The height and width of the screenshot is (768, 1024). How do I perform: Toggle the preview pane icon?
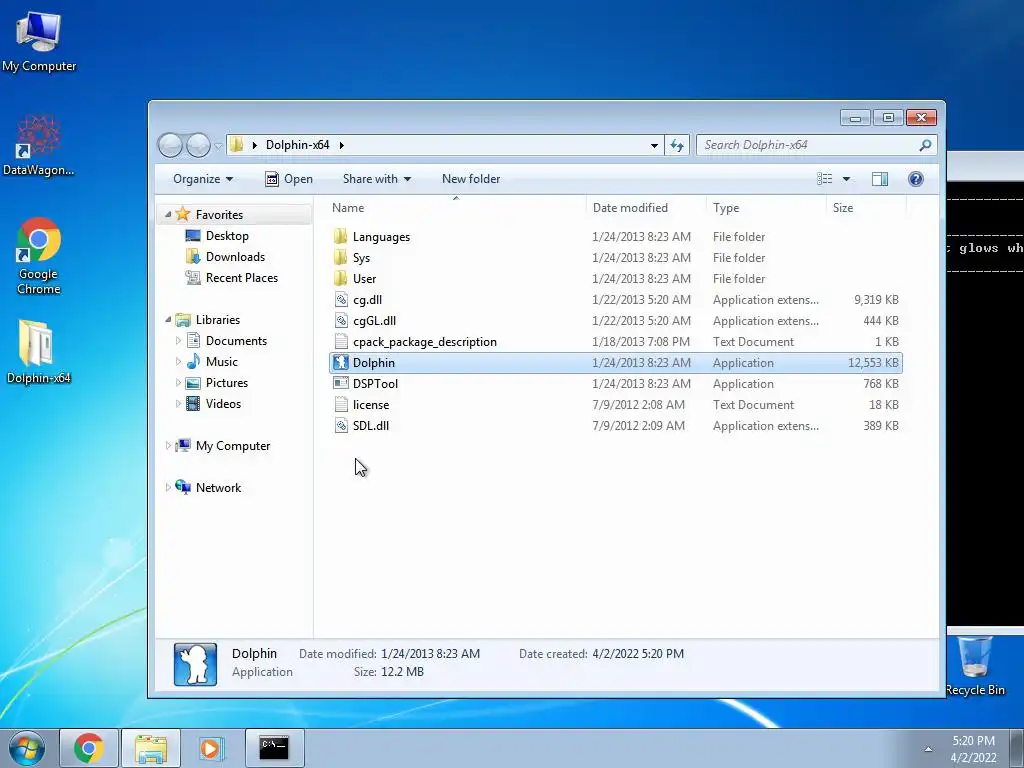pos(880,179)
